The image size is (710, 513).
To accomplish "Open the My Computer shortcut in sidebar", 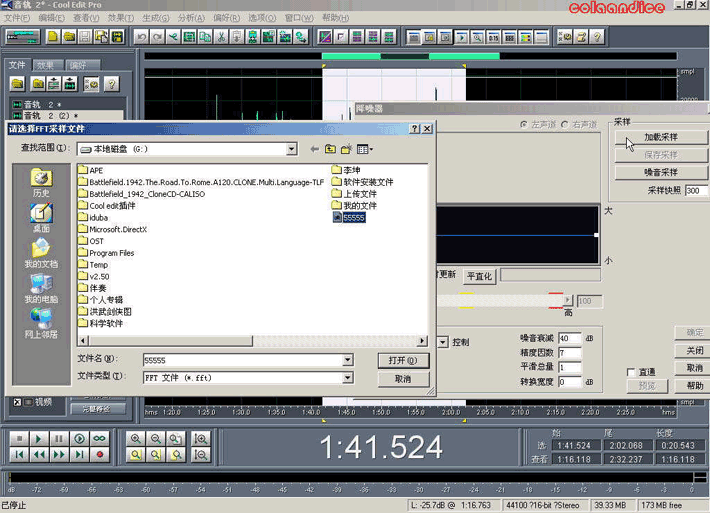I will (x=41, y=287).
